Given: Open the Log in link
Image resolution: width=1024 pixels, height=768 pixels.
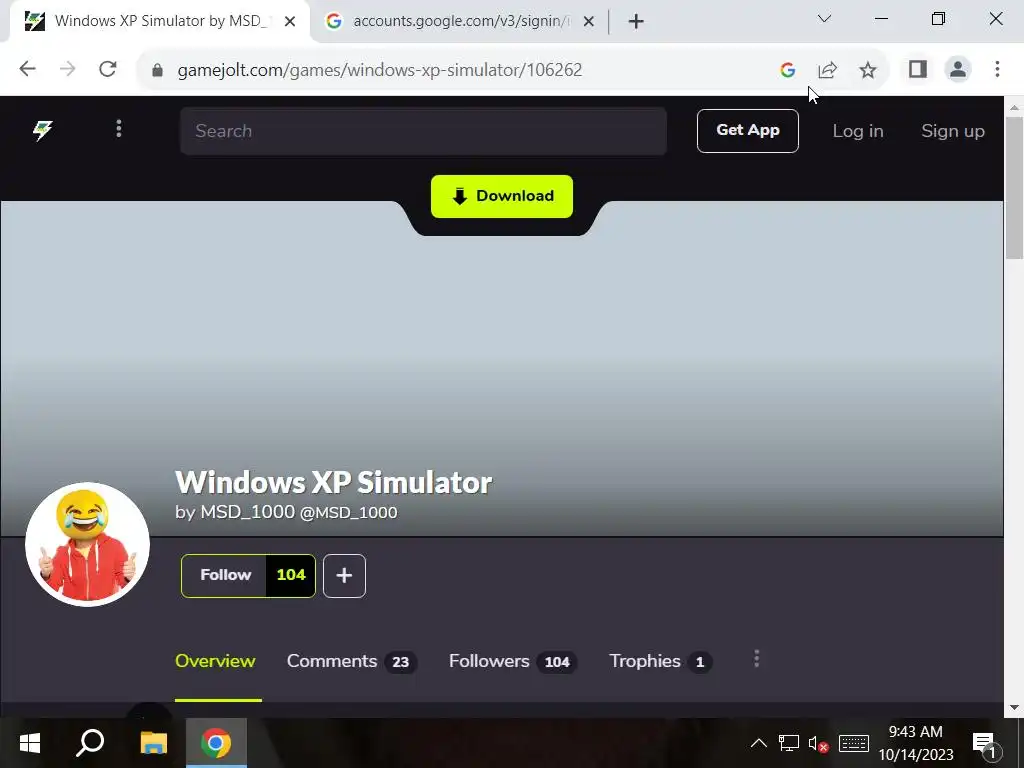Looking at the screenshot, I should (x=857, y=131).
